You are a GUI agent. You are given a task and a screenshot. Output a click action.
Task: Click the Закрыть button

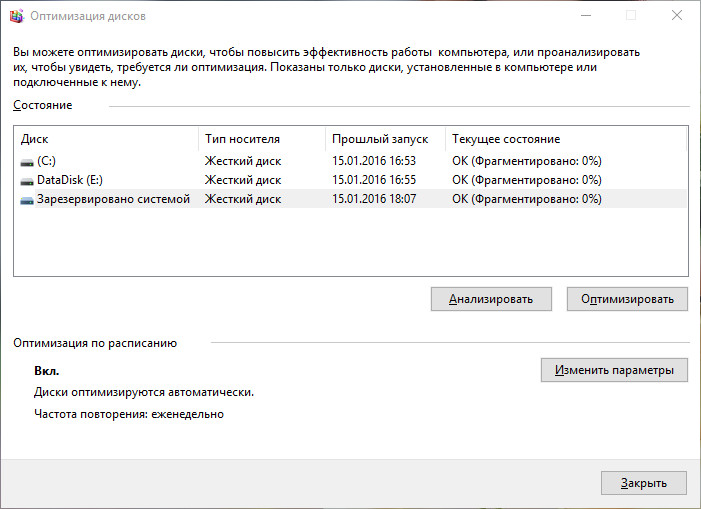(x=644, y=483)
